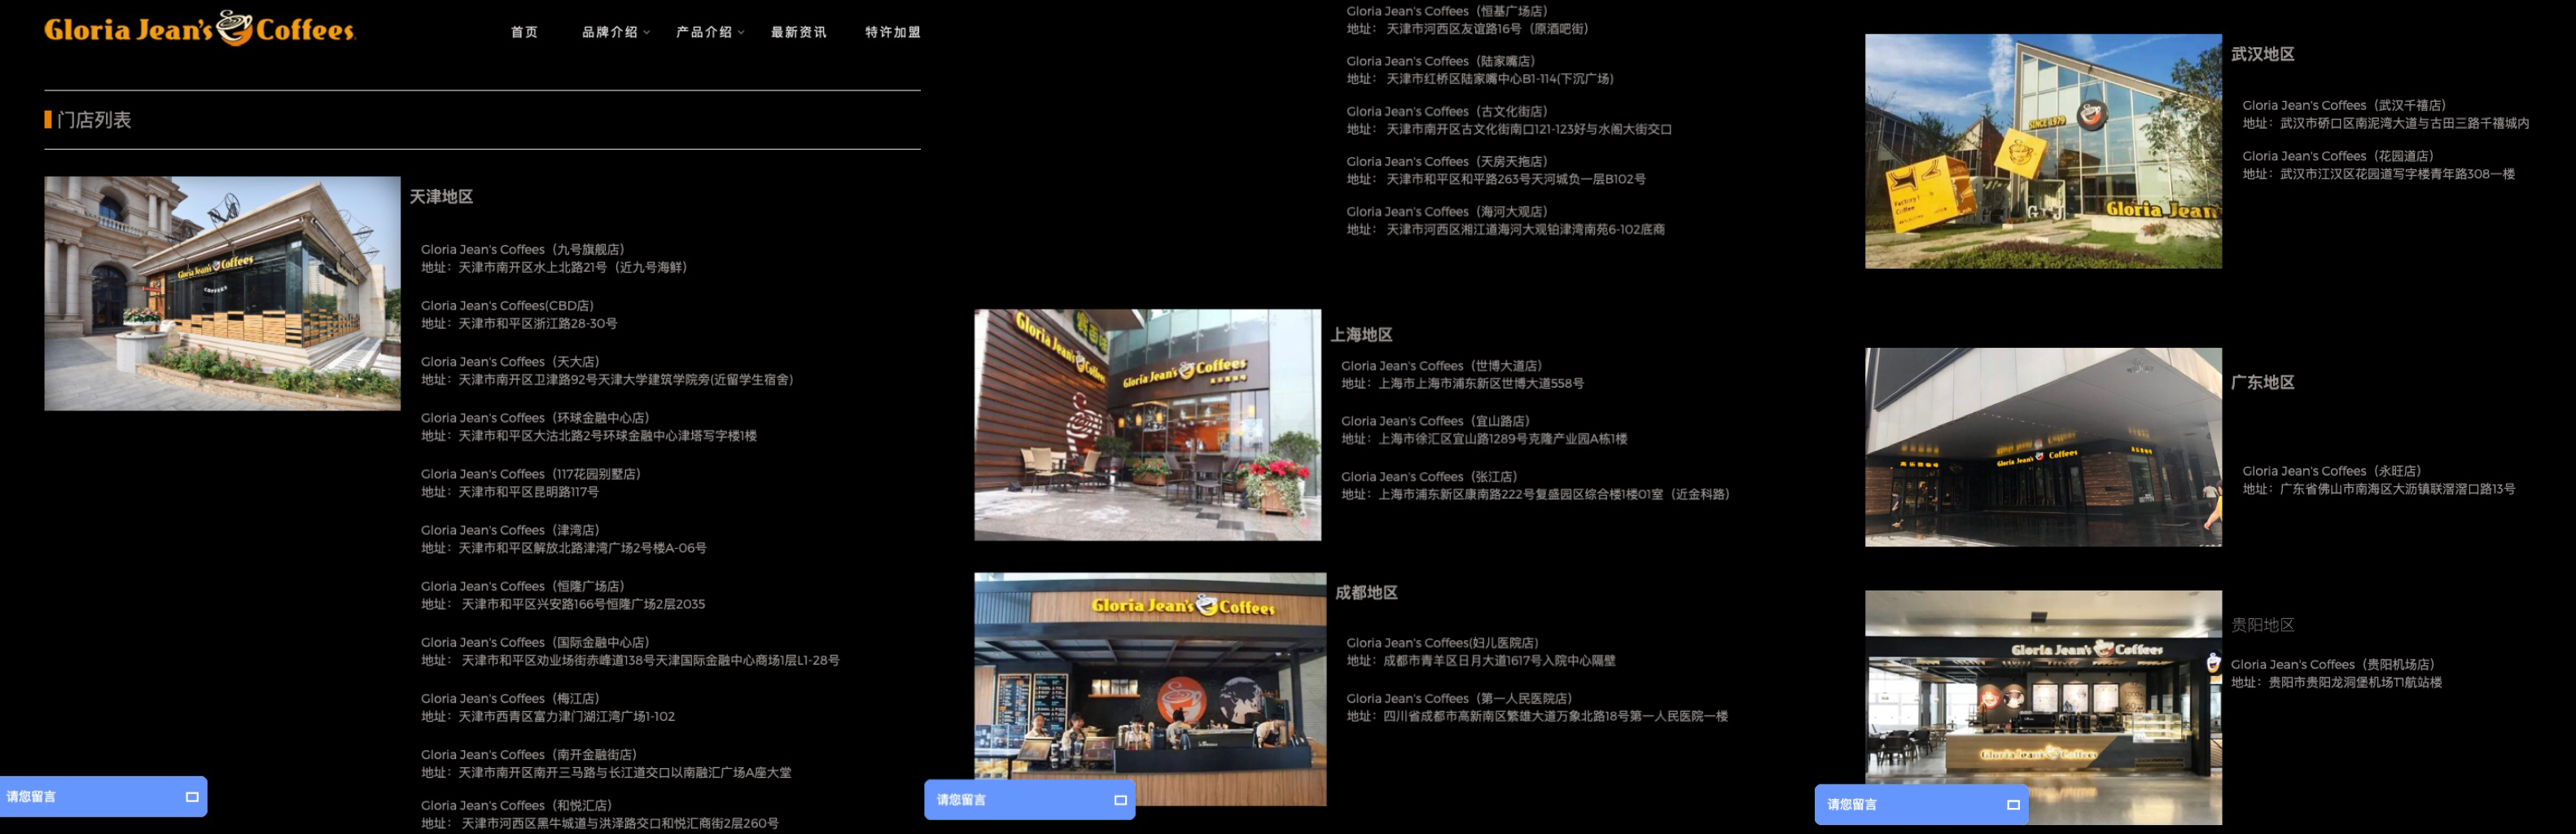Screen dimensions: 2576x834
Task: Click the 和悦汇店 store name
Action: click(516, 804)
